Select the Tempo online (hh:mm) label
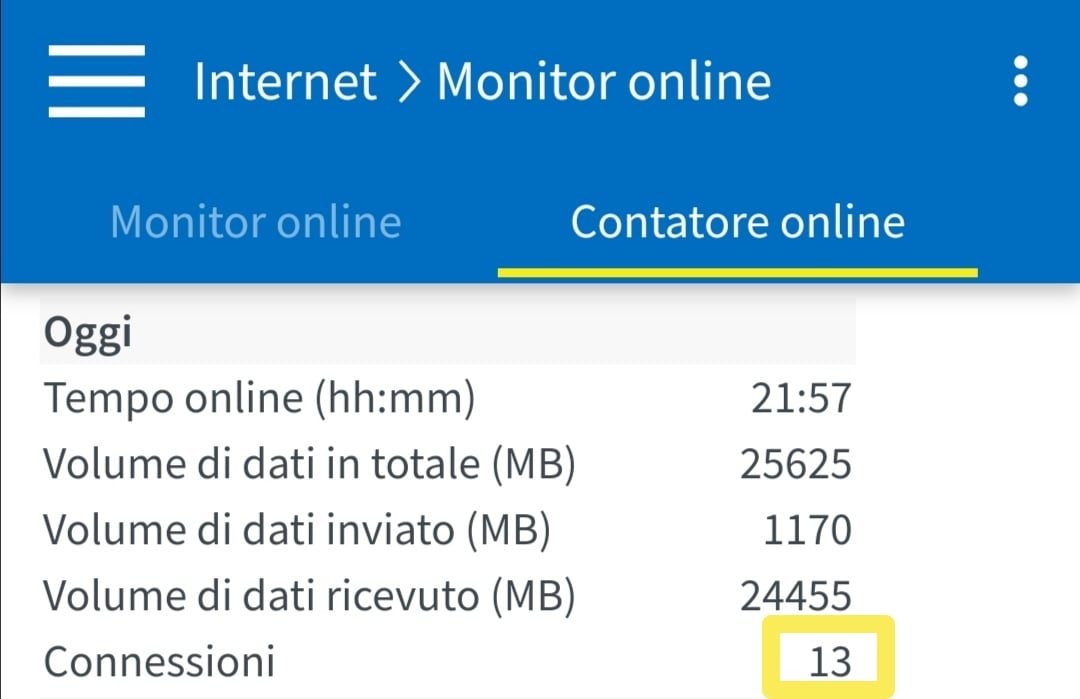The height and width of the screenshot is (699, 1080). pyautogui.click(x=259, y=399)
